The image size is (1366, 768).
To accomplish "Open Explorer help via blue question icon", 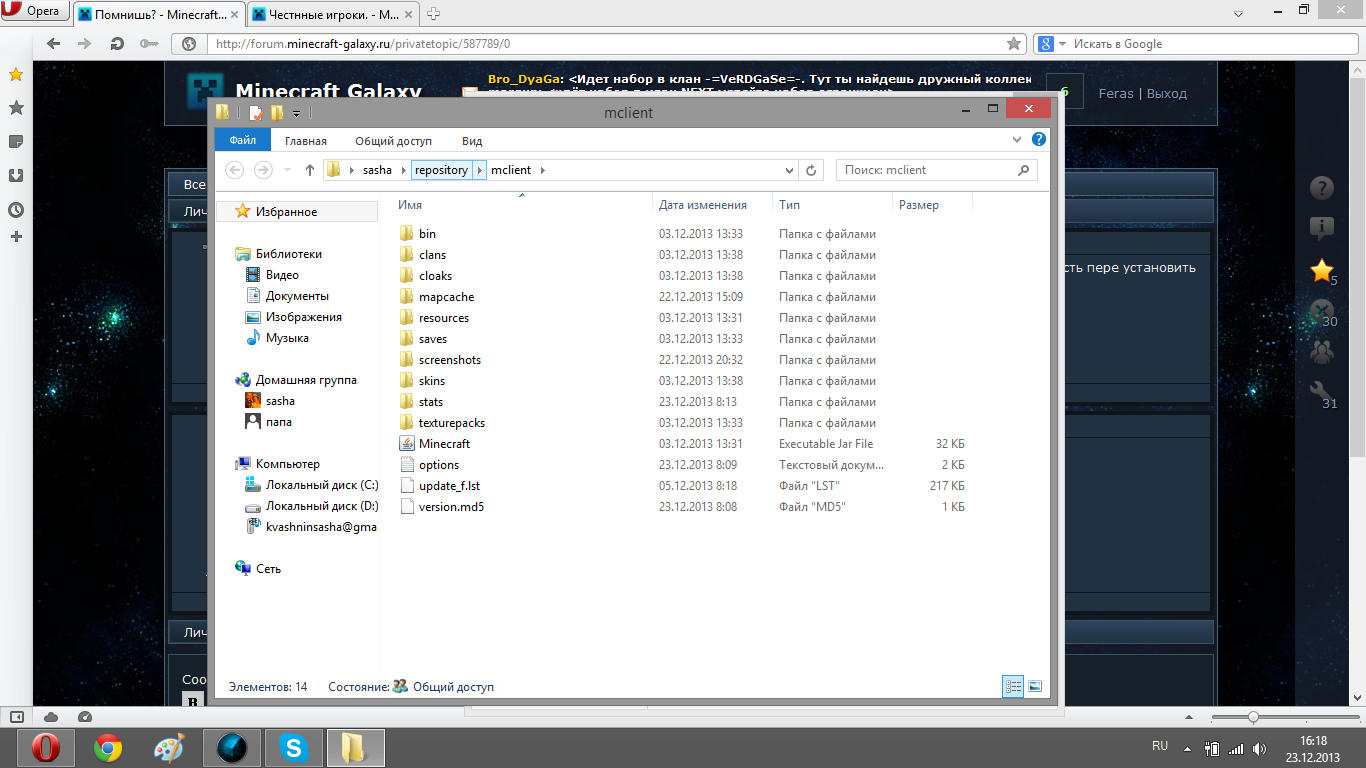I will coord(1039,140).
